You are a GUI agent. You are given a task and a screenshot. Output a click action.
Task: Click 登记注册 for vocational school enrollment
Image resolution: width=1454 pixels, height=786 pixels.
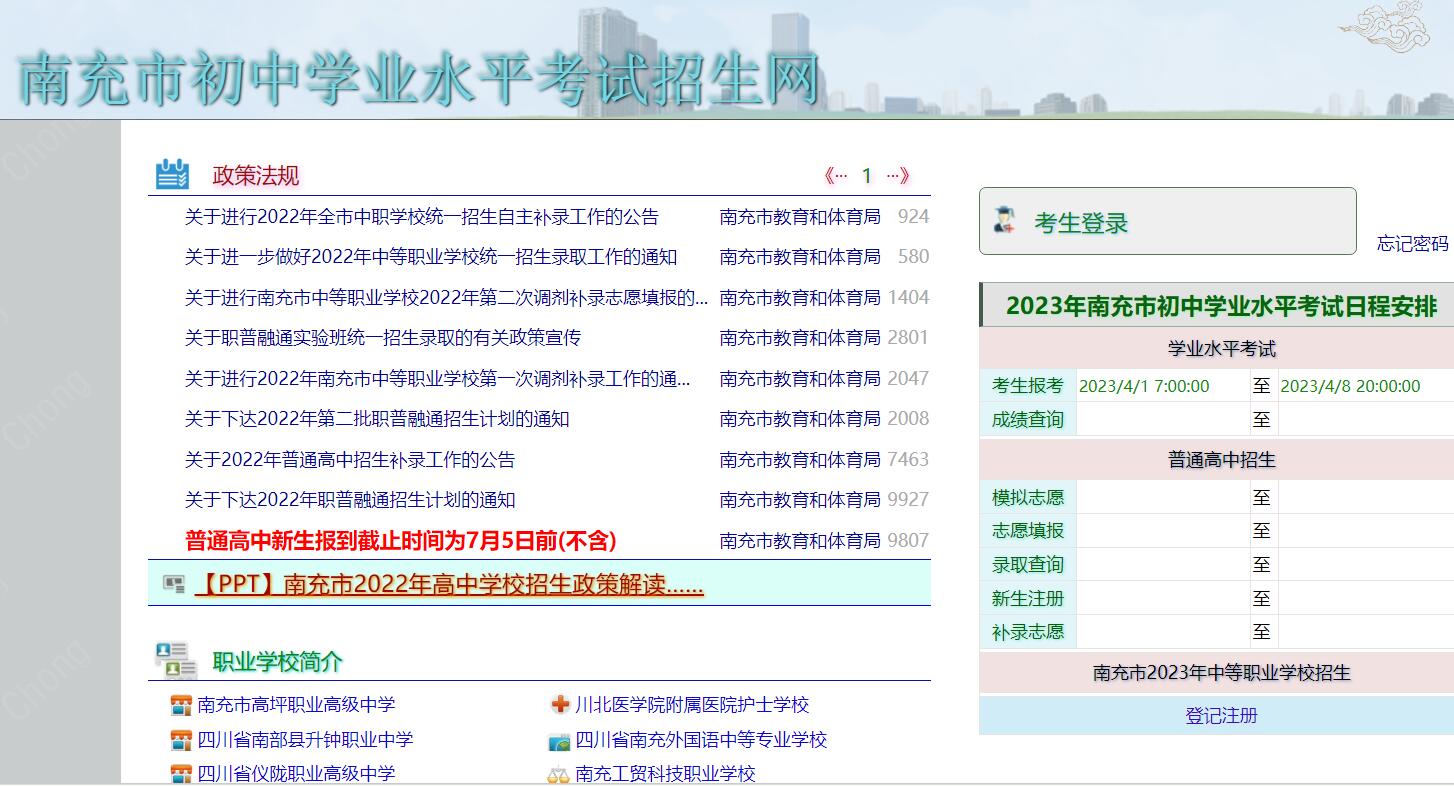pyautogui.click(x=1220, y=716)
